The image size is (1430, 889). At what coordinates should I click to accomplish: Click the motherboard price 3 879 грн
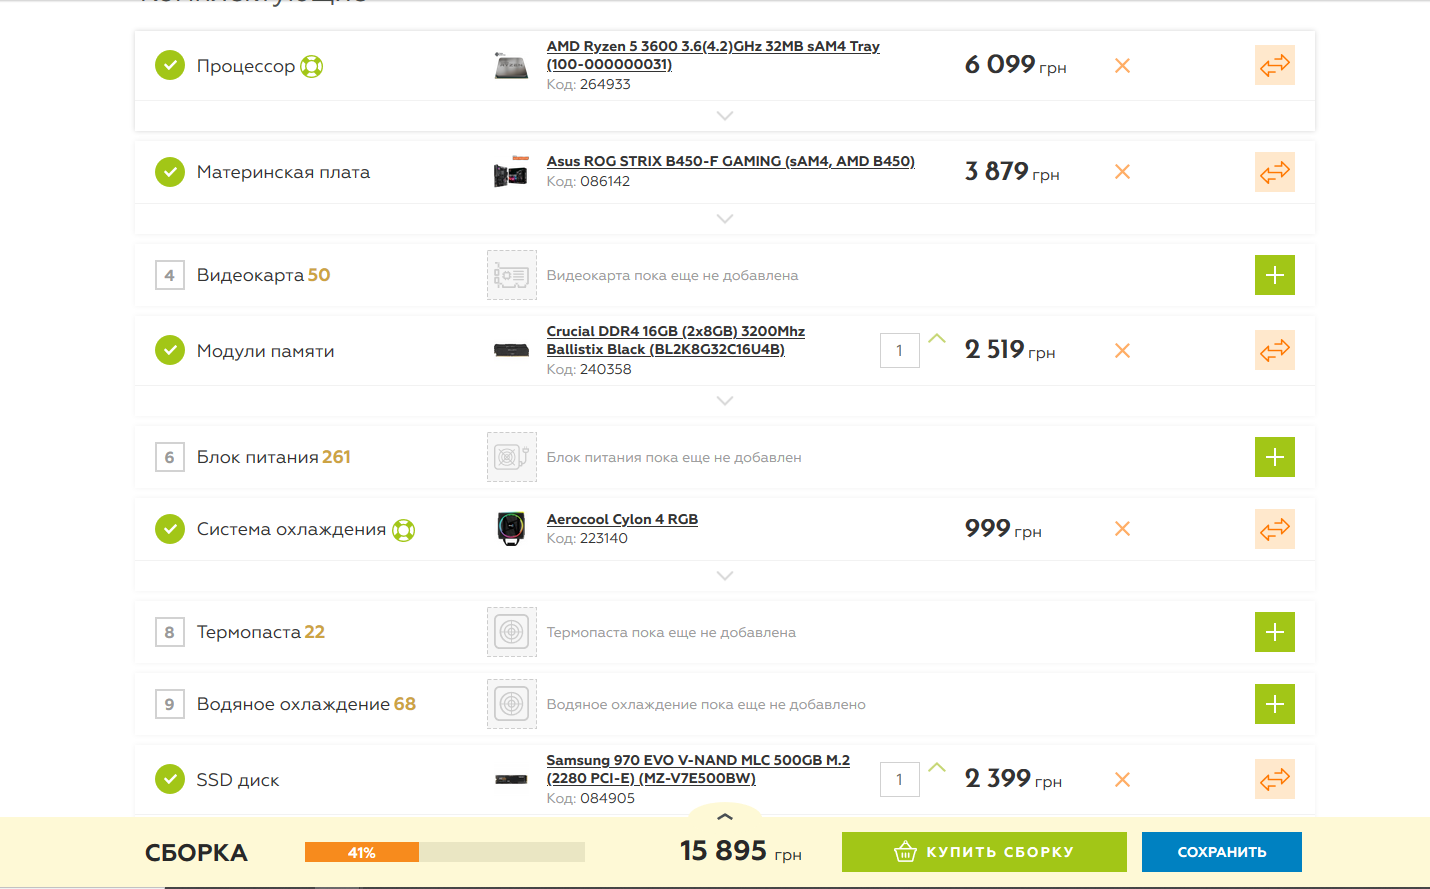(1012, 172)
